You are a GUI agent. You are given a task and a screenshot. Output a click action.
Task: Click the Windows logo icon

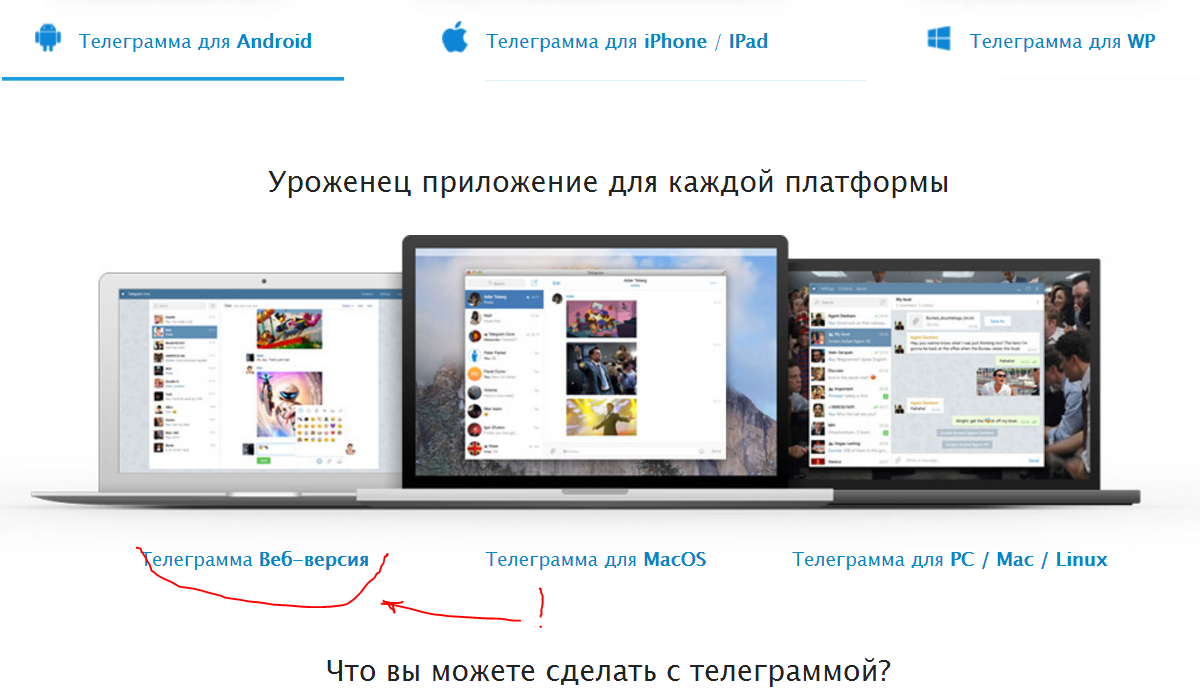point(938,39)
